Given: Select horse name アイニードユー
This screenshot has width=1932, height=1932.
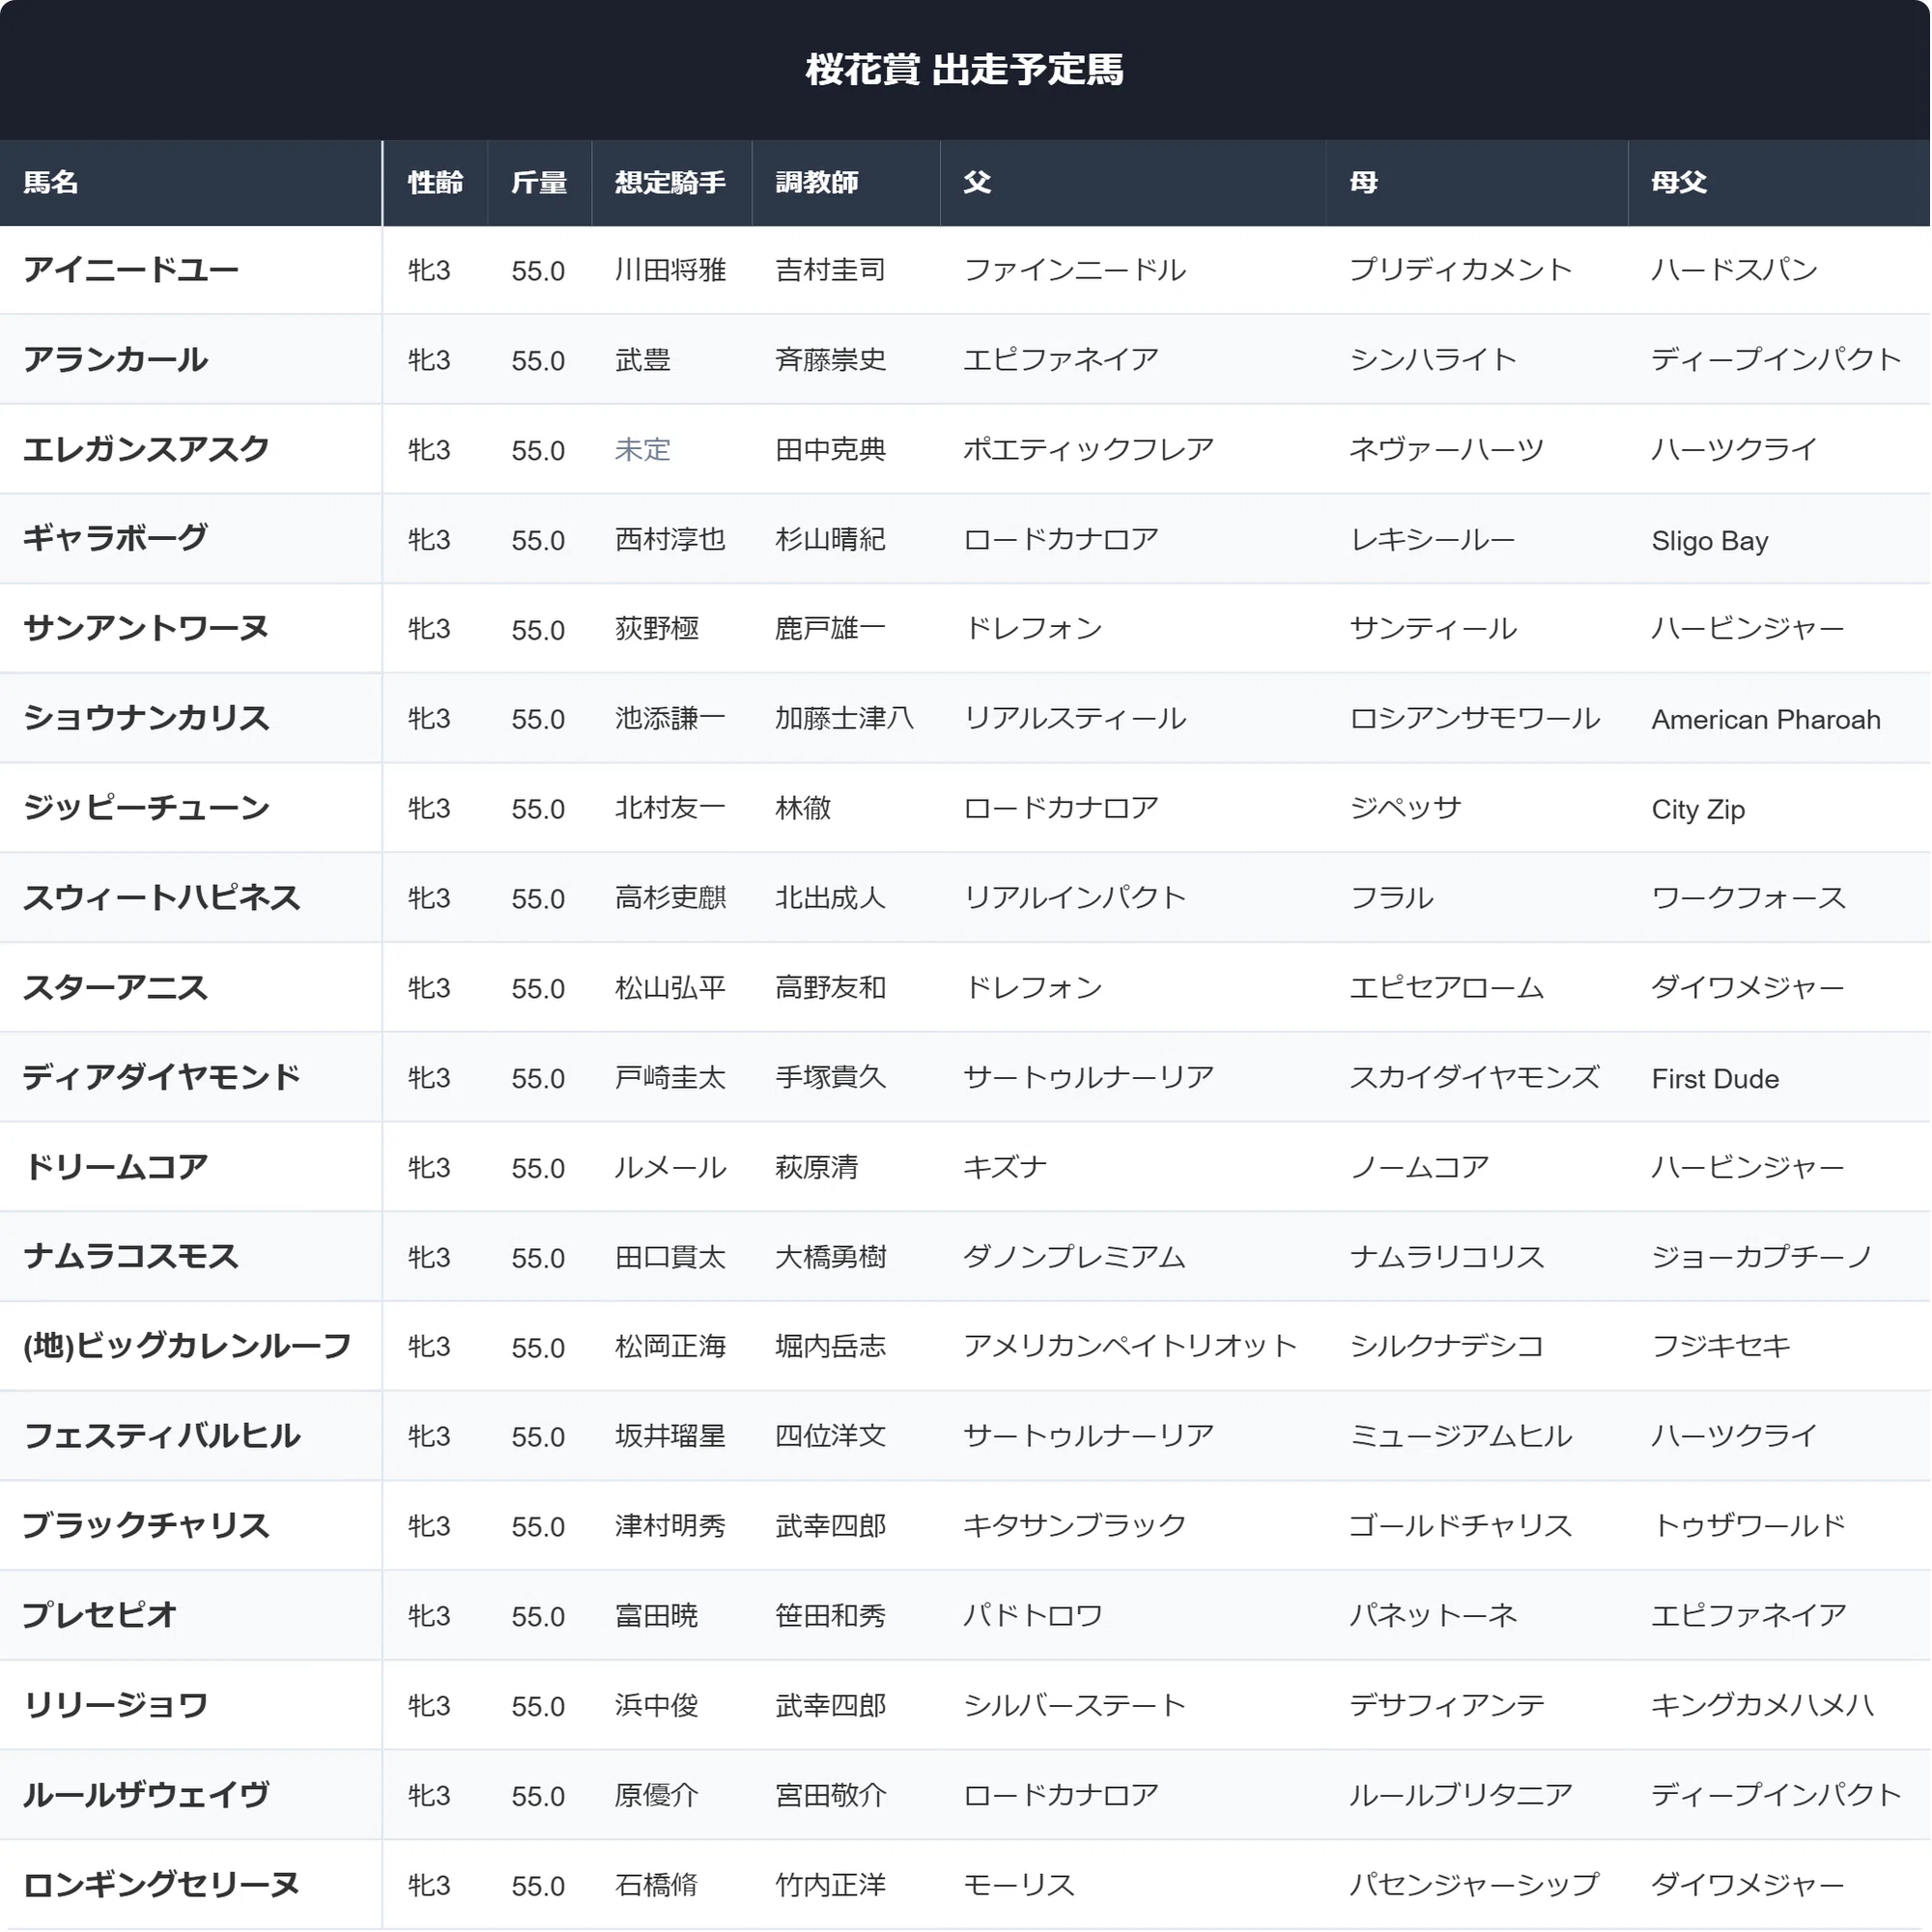Looking at the screenshot, I should pos(131,270).
